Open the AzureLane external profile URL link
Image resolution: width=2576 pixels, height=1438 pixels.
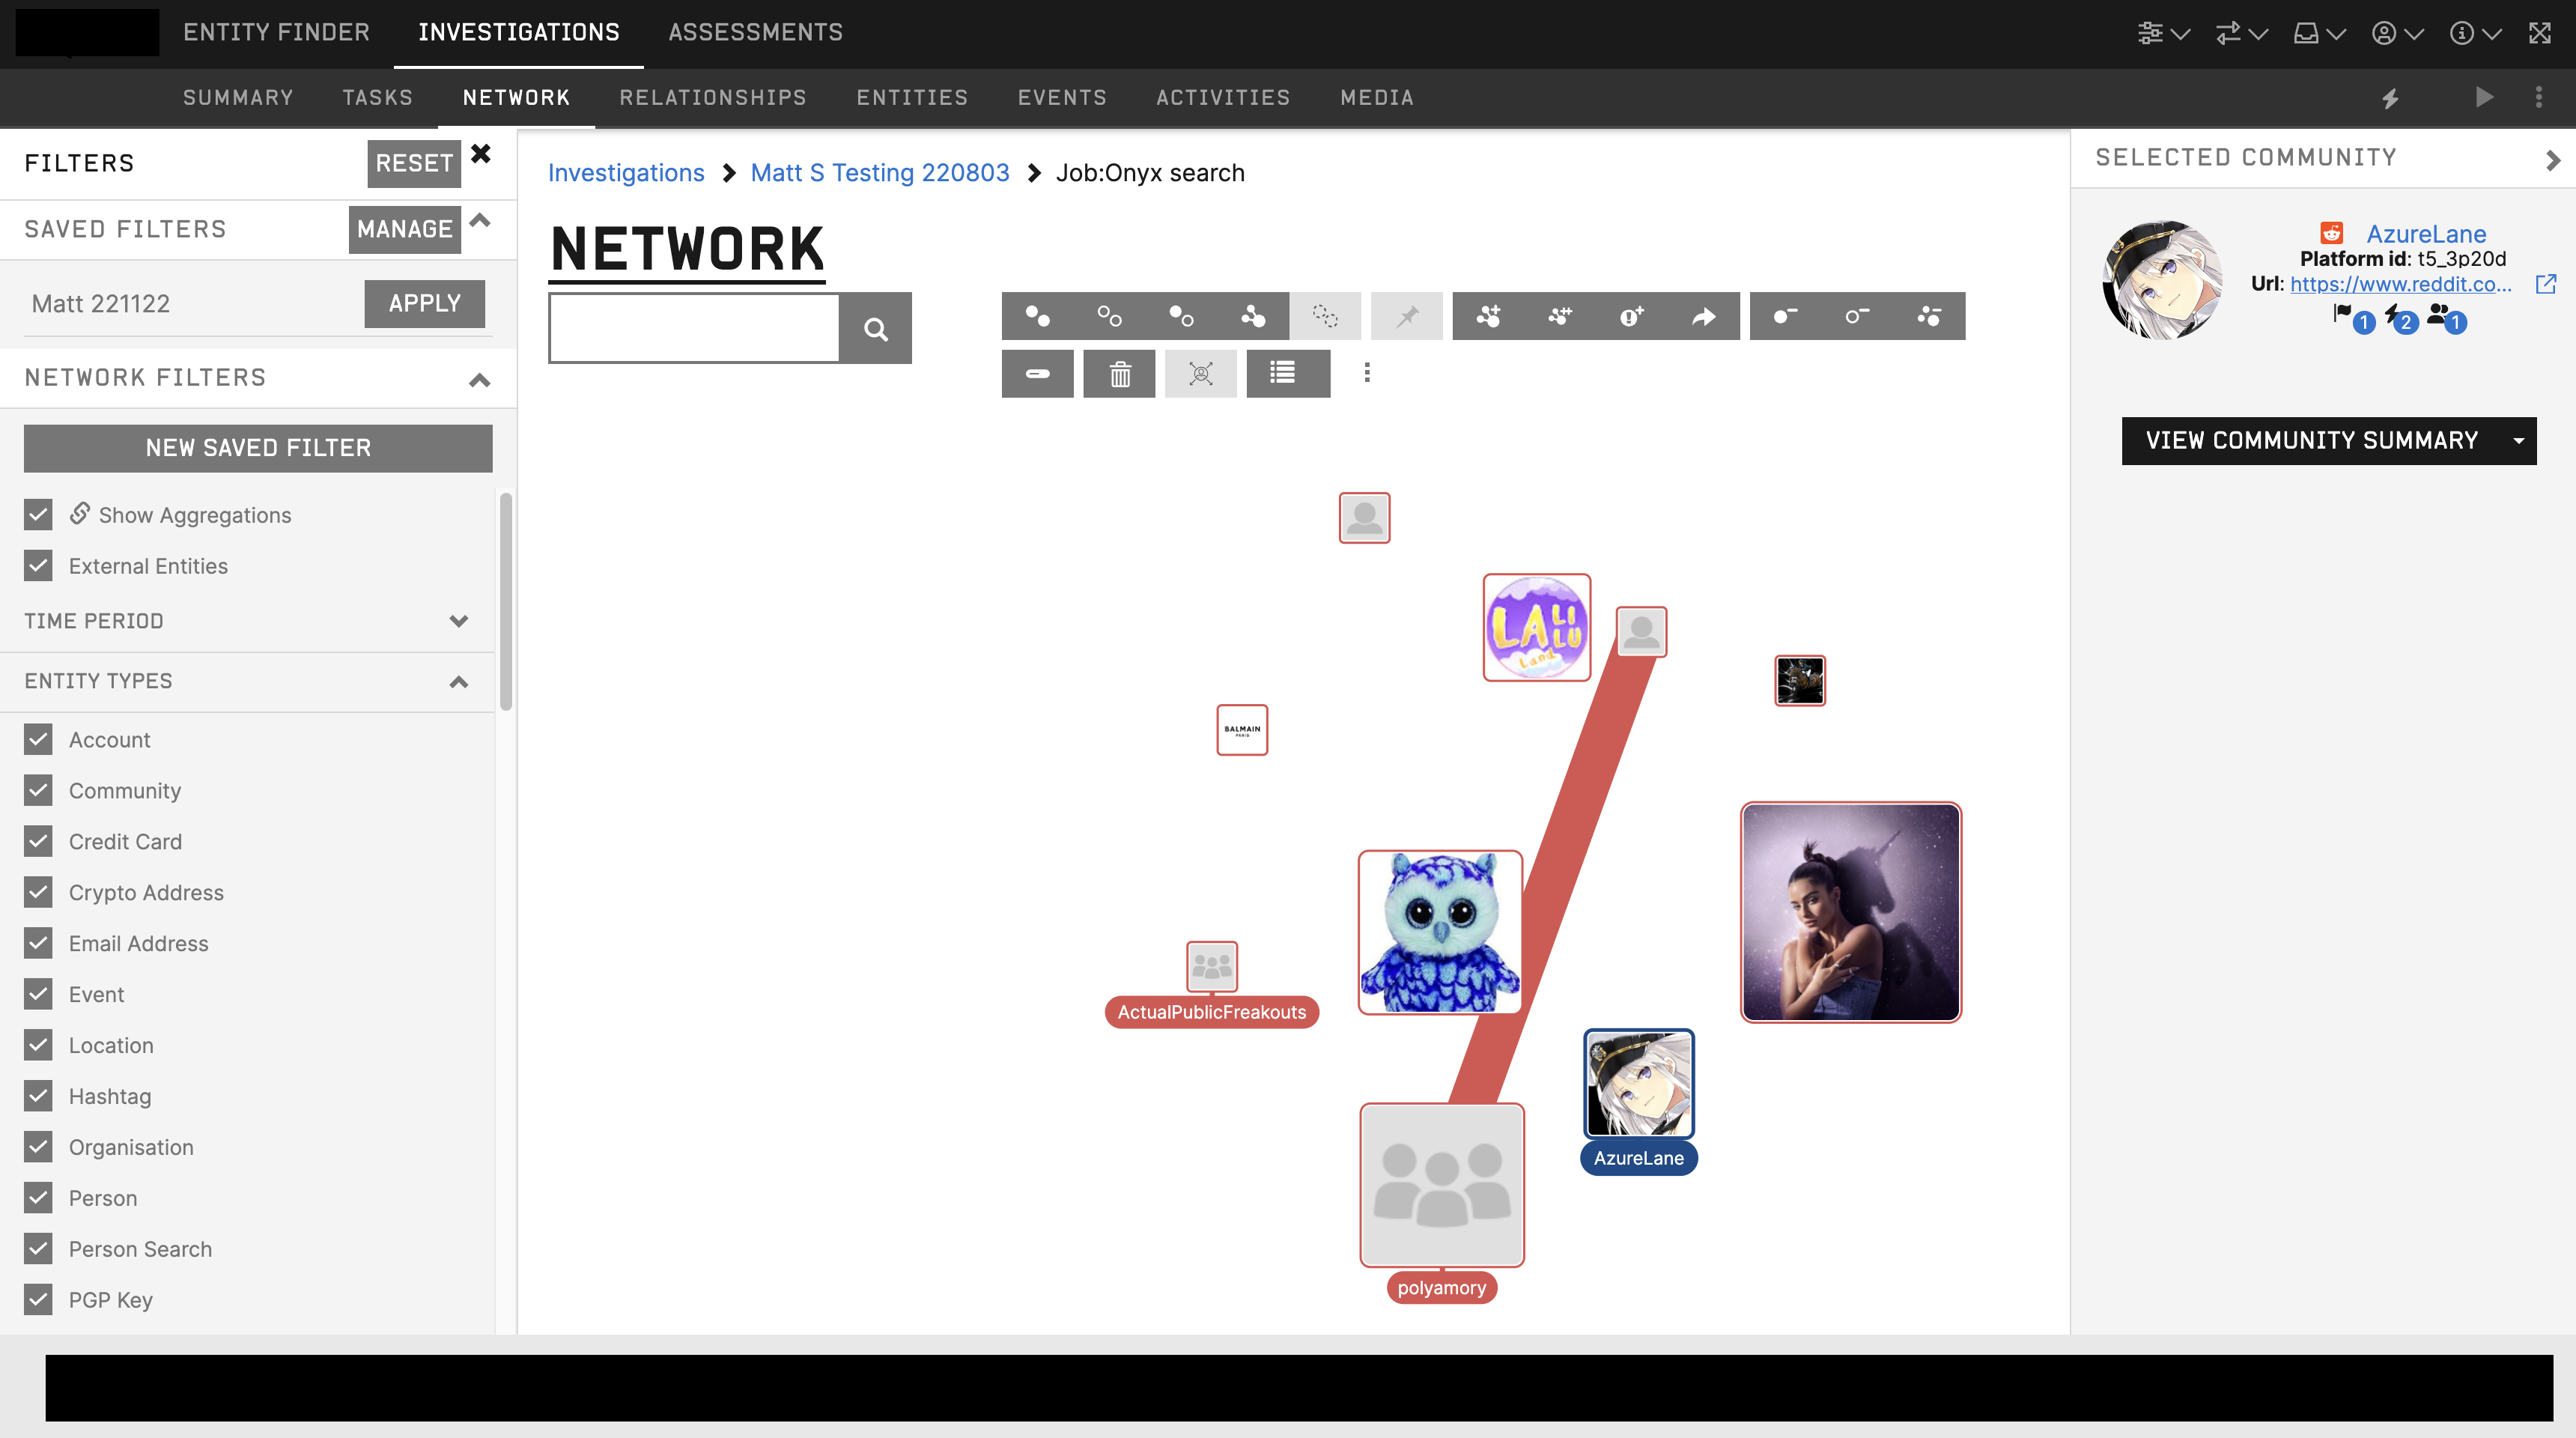(2544, 283)
